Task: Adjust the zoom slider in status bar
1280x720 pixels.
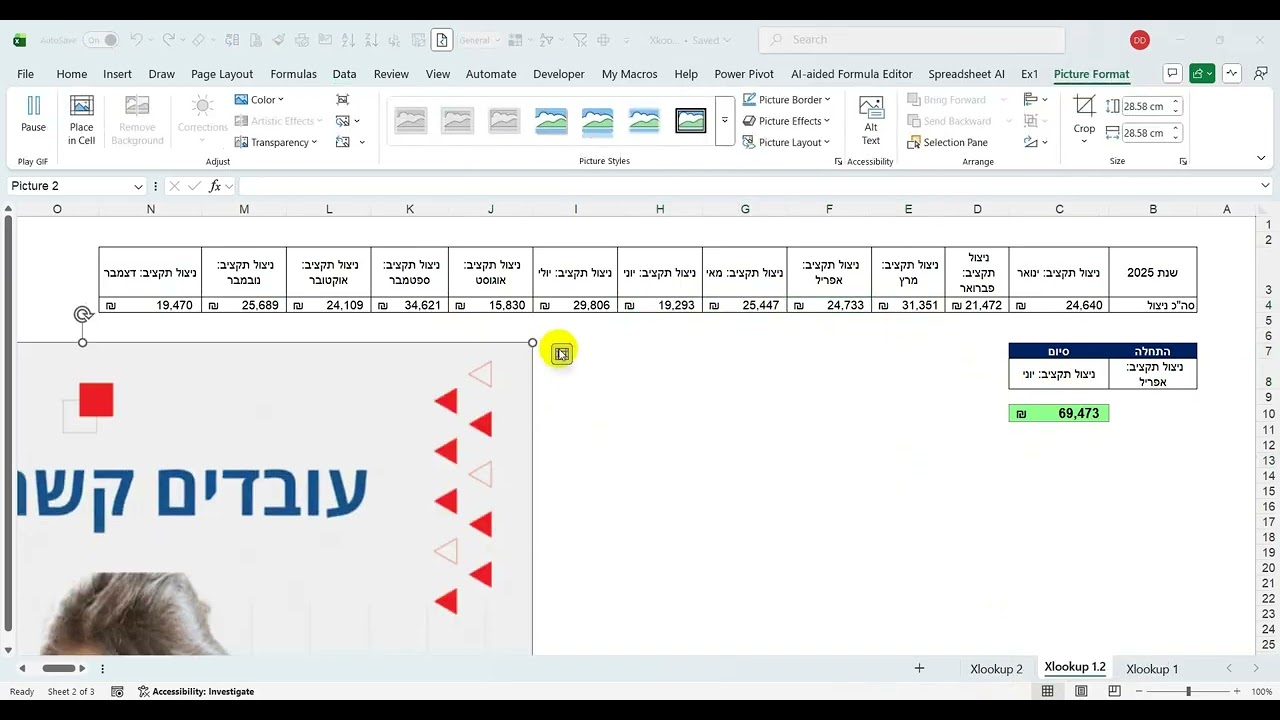Action: coord(1188,691)
